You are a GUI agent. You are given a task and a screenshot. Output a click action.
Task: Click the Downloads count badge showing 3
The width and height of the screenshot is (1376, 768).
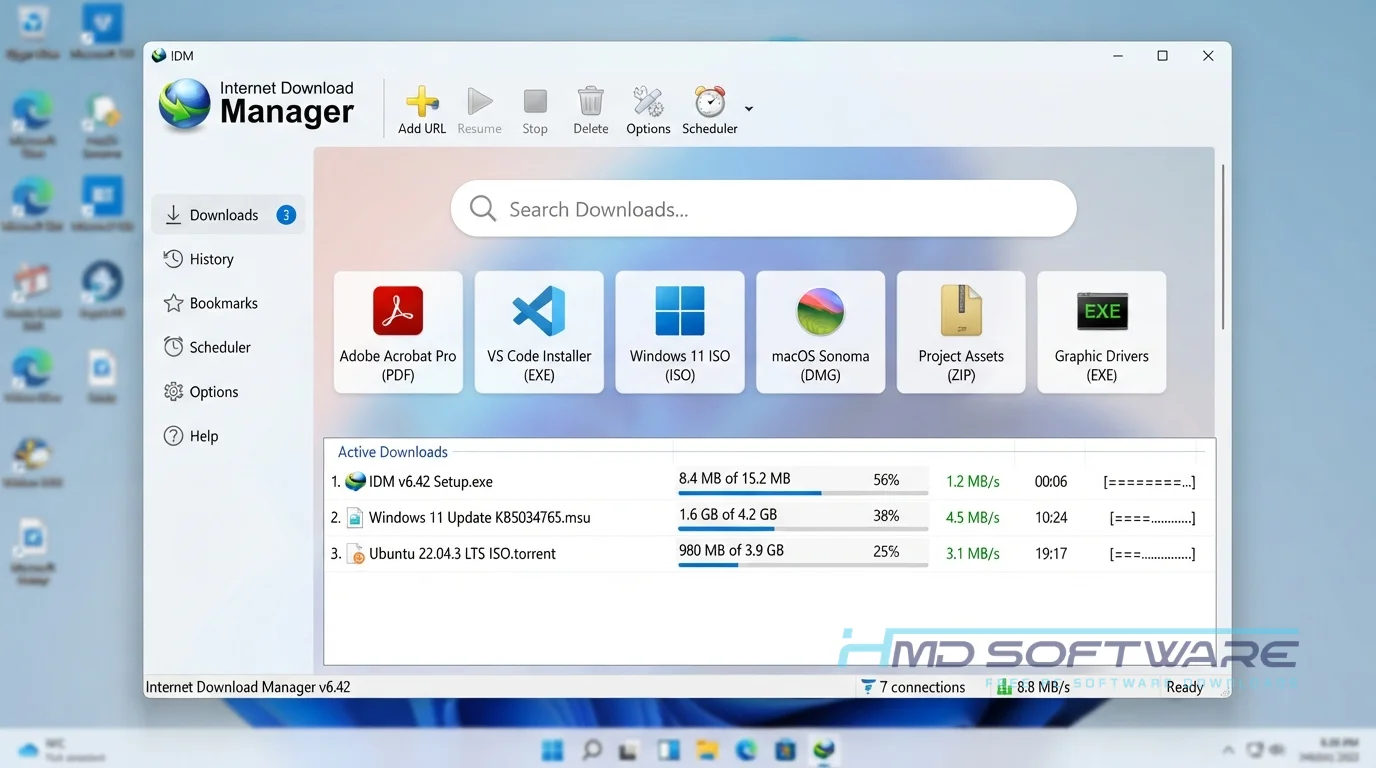tap(286, 215)
